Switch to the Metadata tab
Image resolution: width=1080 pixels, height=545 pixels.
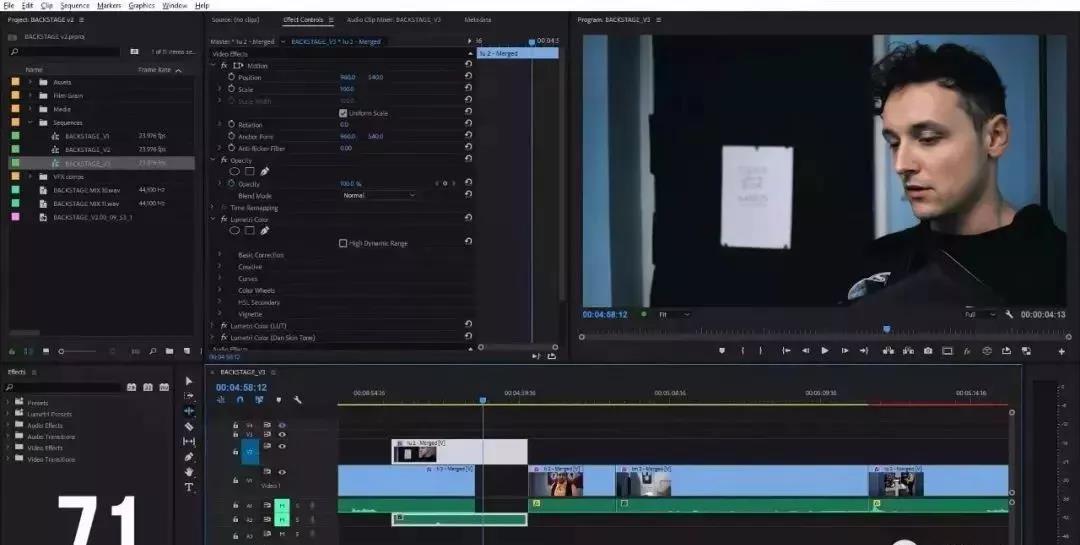(477, 19)
